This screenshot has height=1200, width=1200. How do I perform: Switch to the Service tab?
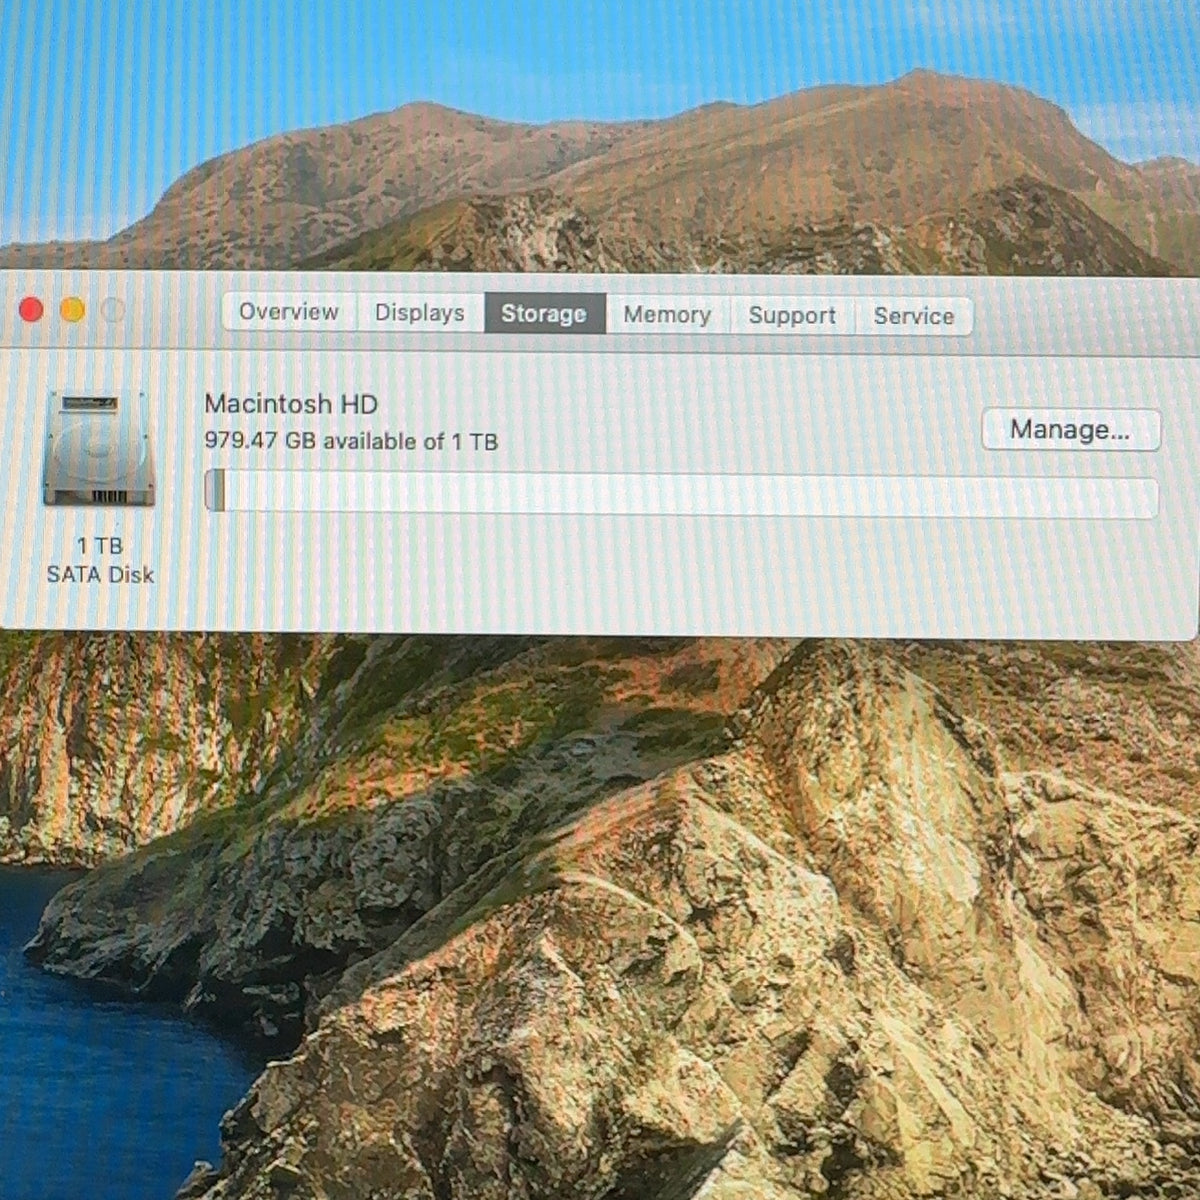(914, 316)
